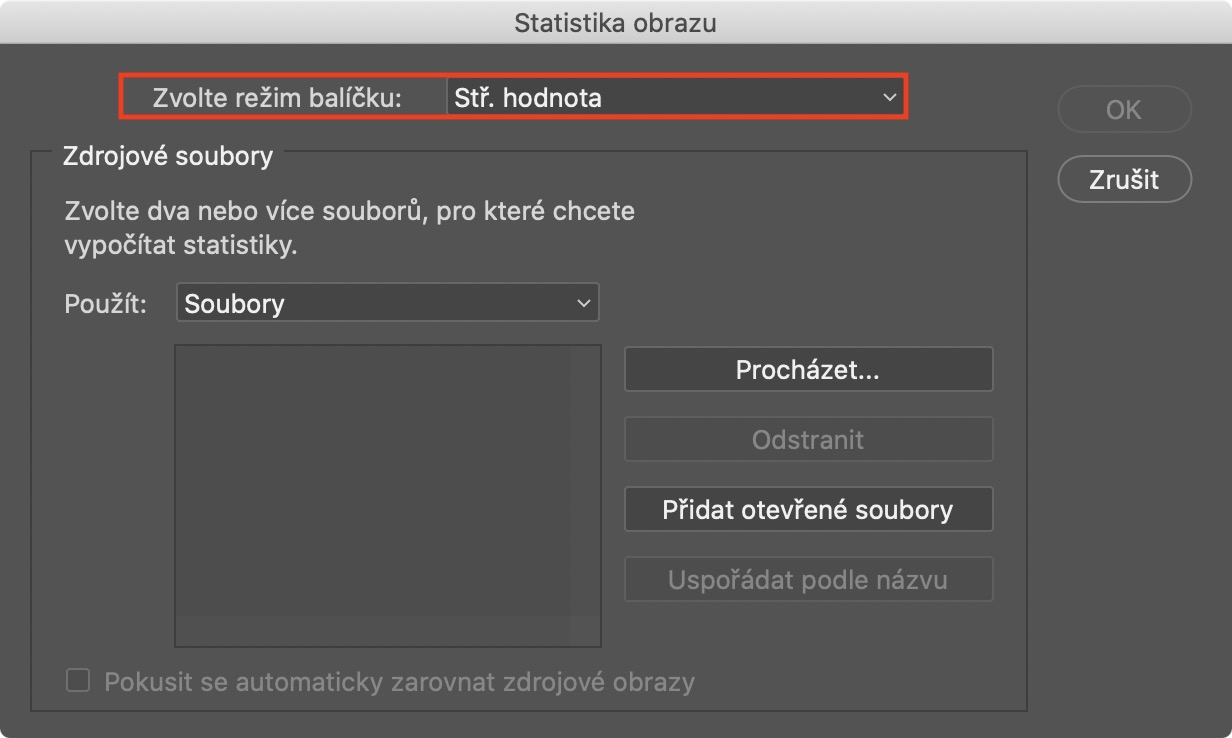1232x738 pixels.
Task: Click the Zdrojové soubory group heading
Action: [168, 157]
